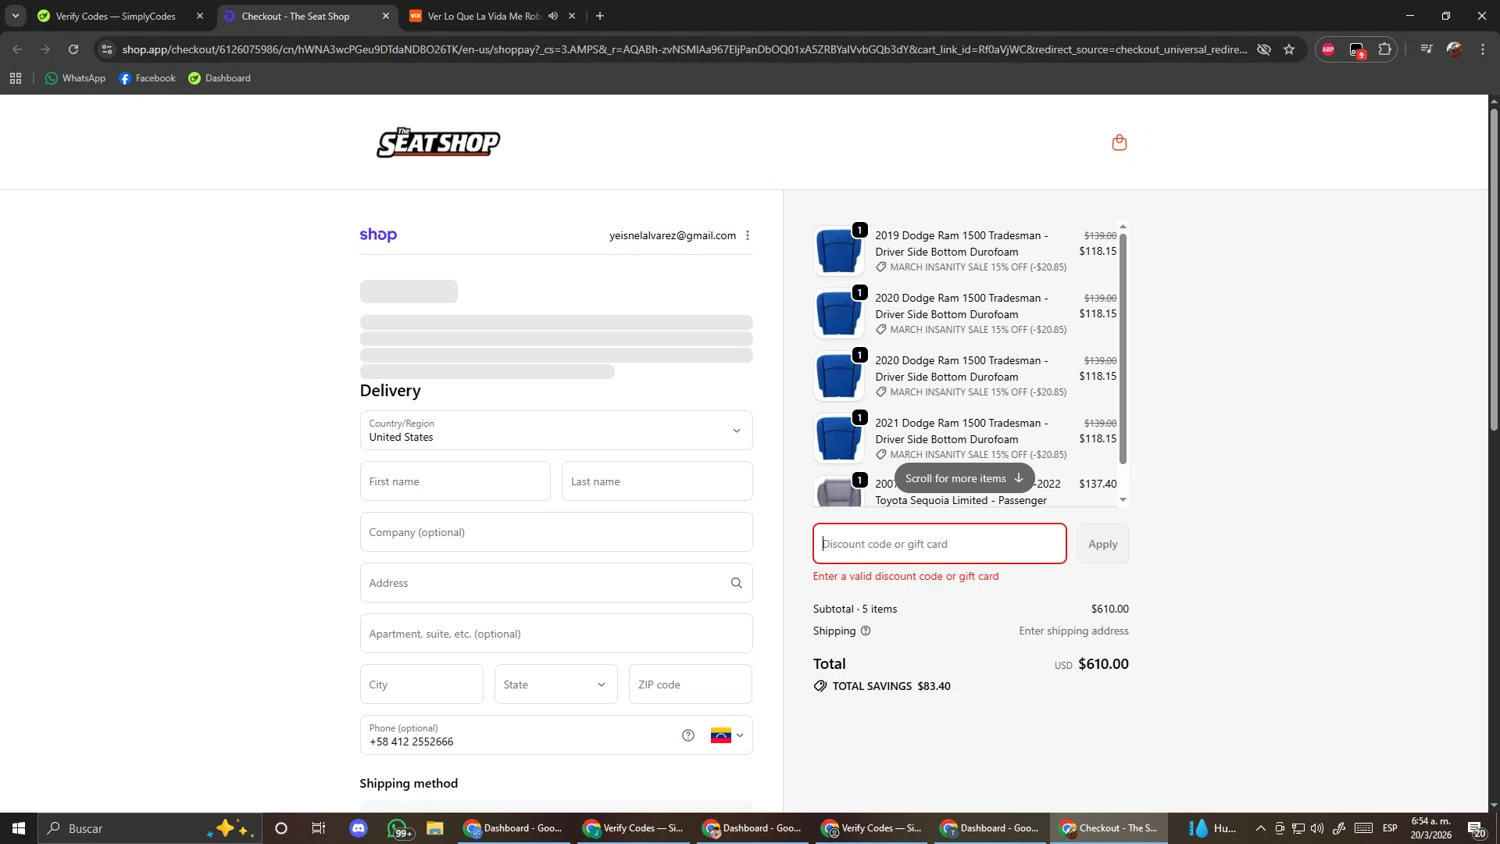Open the WhatsApp bookmark
The height and width of the screenshot is (844, 1500).
pyautogui.click(x=75, y=78)
